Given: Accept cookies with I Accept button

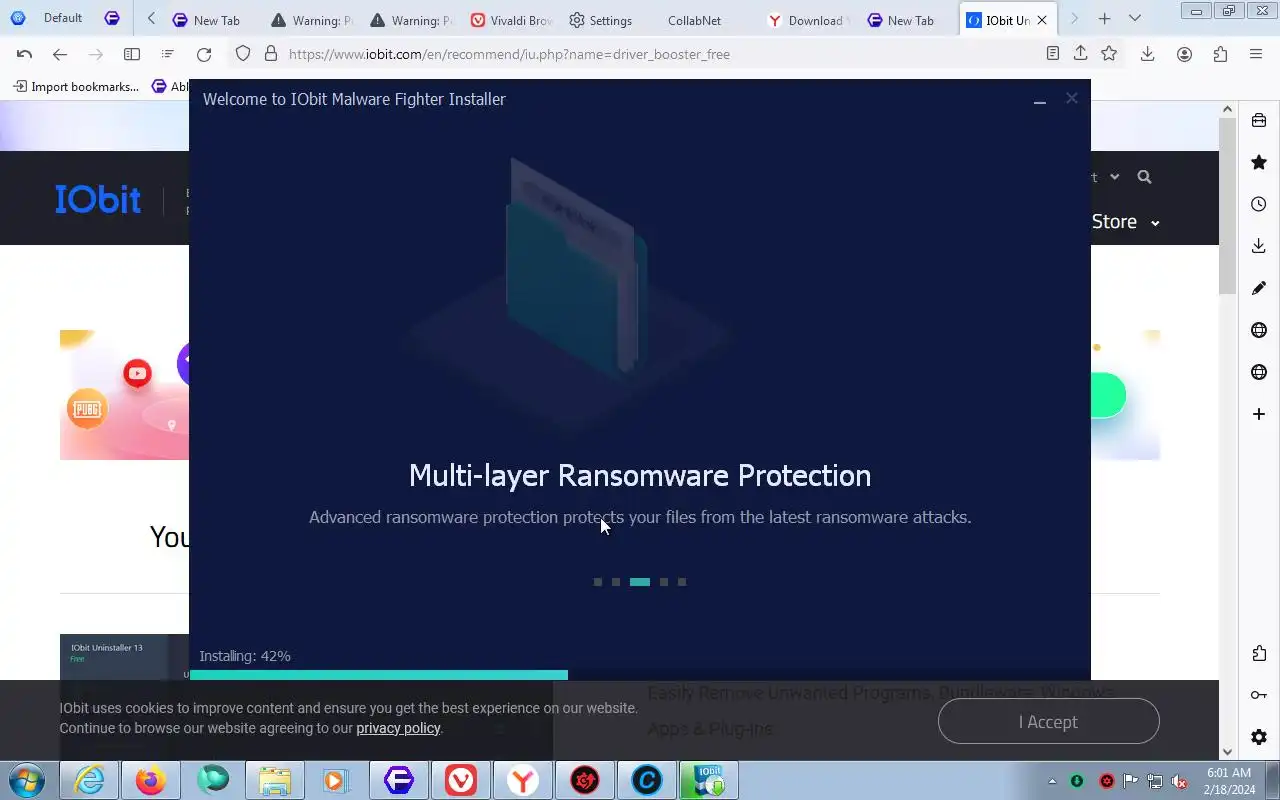Looking at the screenshot, I should click(x=1048, y=722).
